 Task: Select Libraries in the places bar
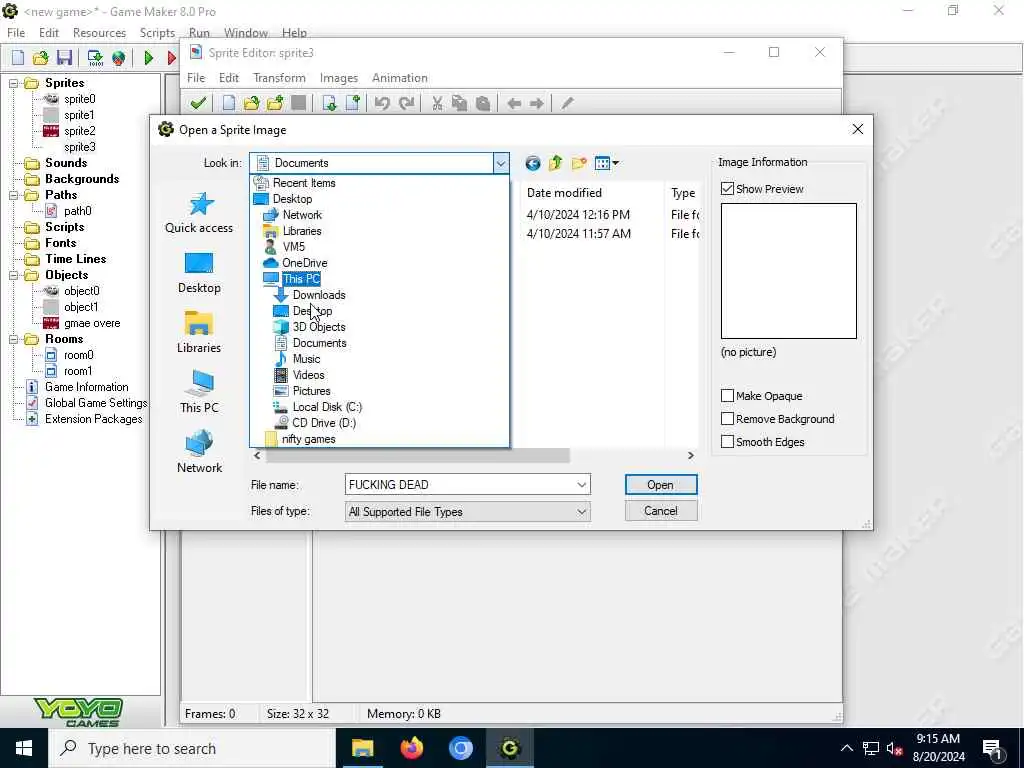[x=199, y=333]
